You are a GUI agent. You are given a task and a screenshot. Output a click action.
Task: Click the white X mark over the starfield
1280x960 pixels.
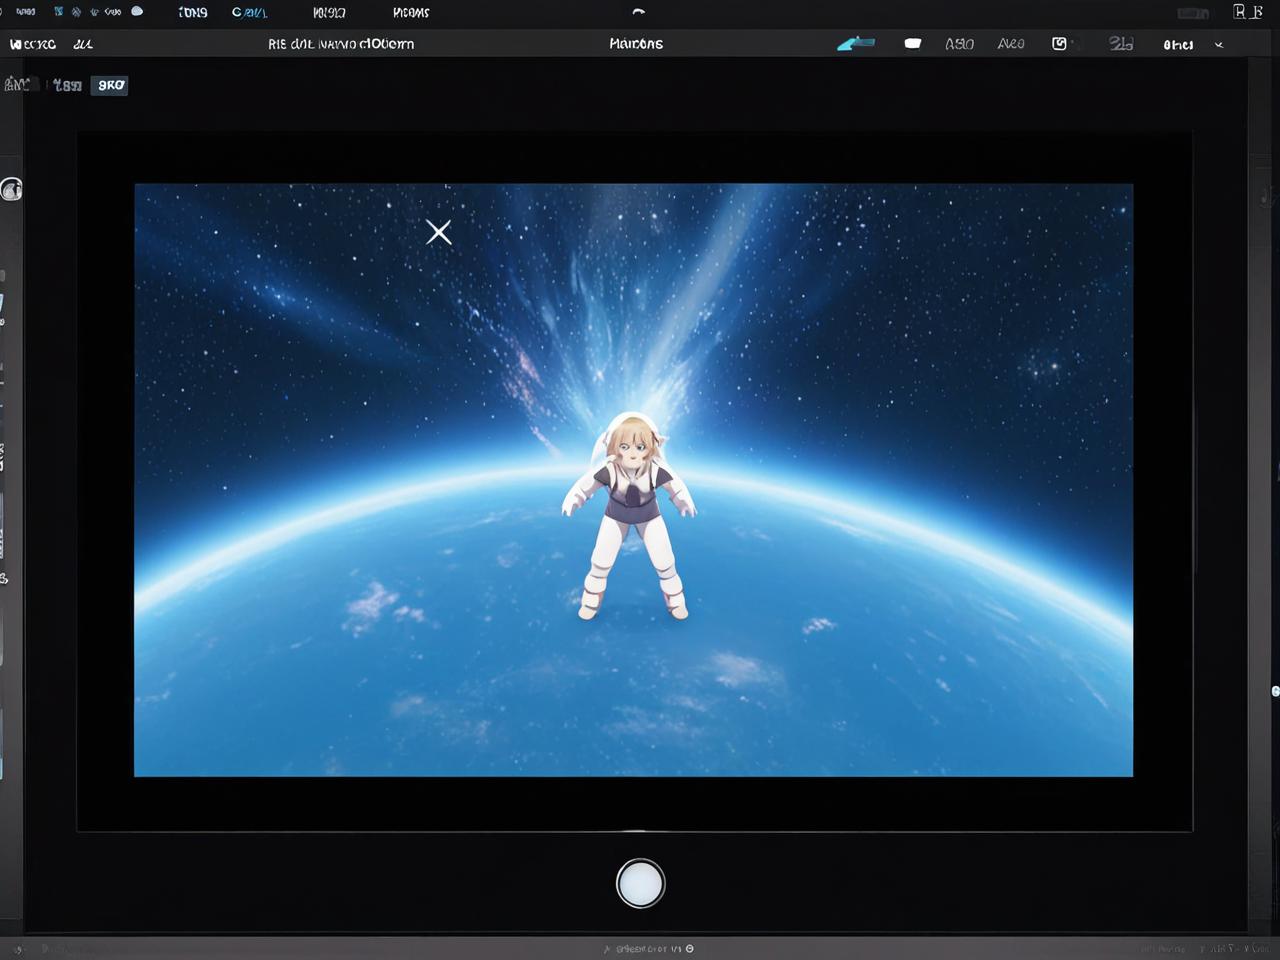(438, 232)
